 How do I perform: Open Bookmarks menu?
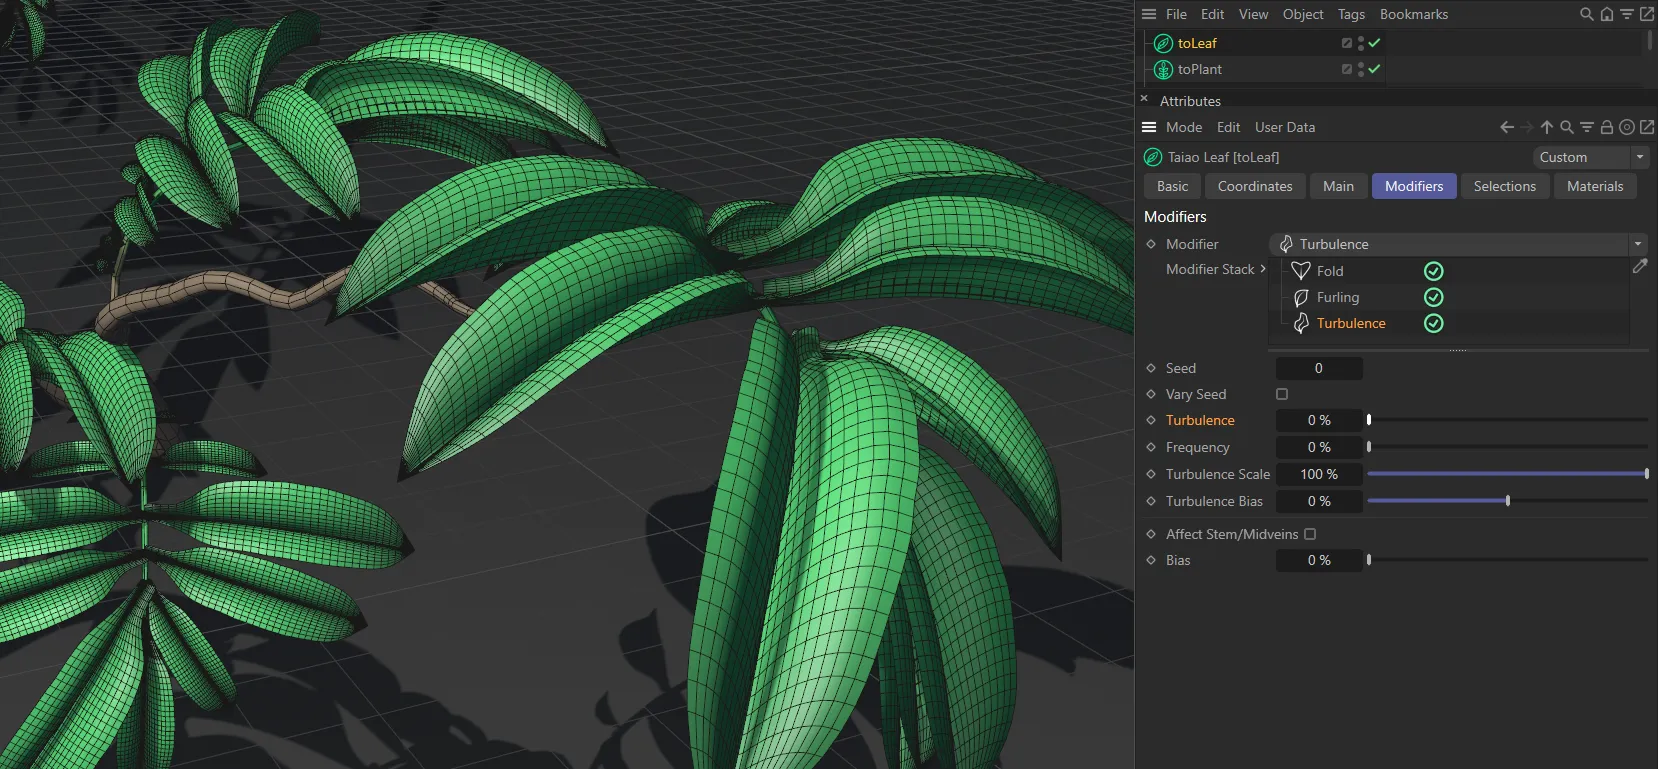[x=1414, y=14]
